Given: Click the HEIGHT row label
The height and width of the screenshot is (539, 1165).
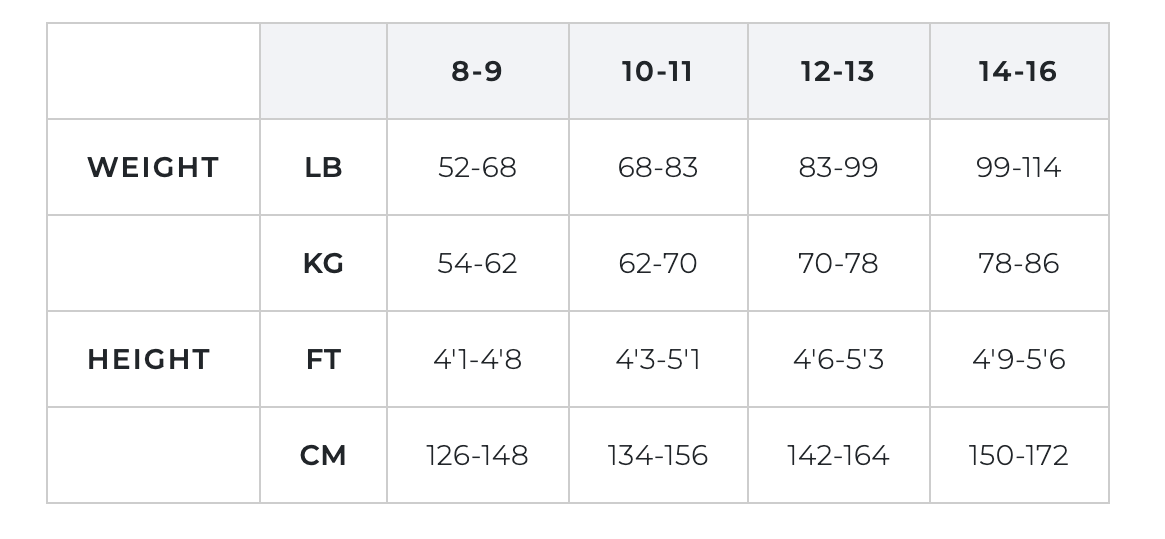Looking at the screenshot, I should pos(149,359).
